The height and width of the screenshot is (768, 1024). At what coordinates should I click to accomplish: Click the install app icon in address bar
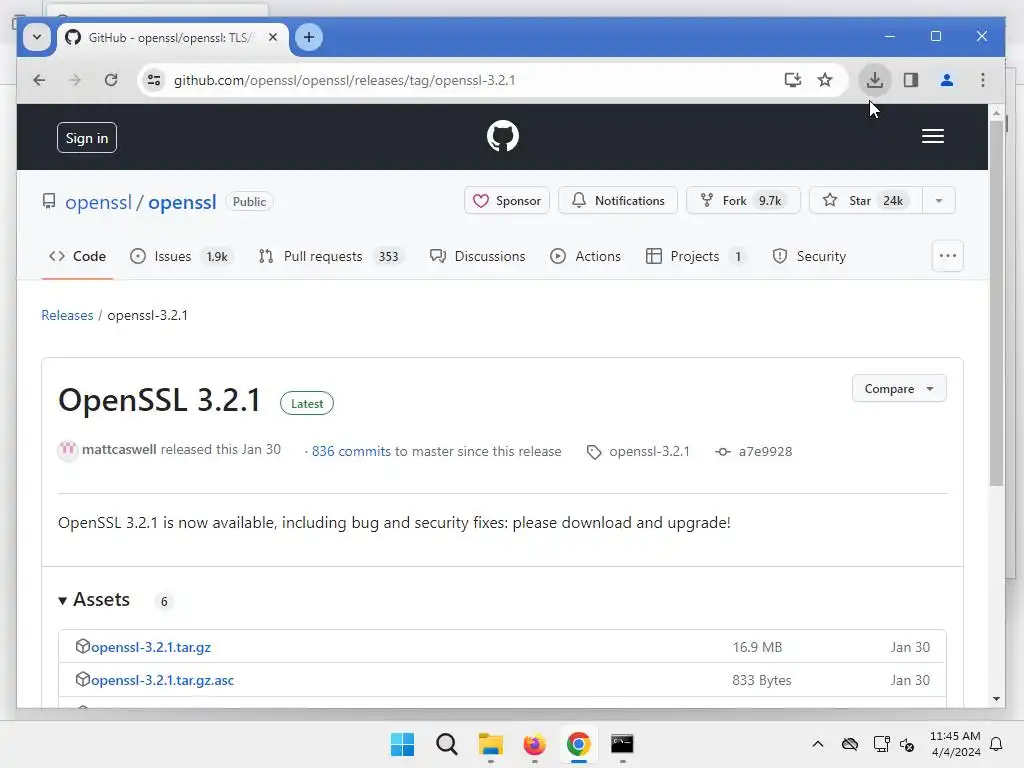(x=792, y=80)
